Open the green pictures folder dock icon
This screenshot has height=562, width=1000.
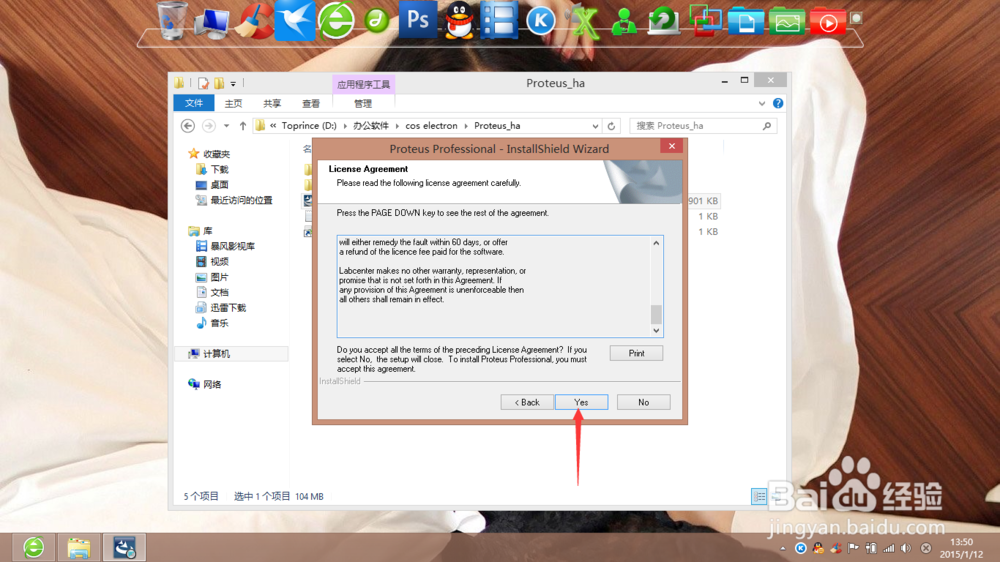(786, 20)
